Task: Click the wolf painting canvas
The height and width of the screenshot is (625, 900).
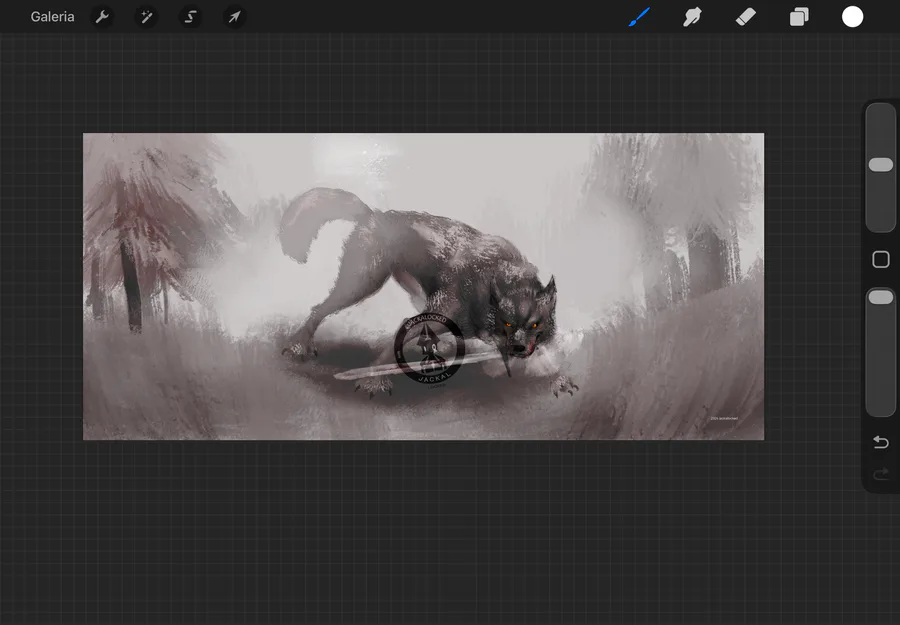Action: 424,286
